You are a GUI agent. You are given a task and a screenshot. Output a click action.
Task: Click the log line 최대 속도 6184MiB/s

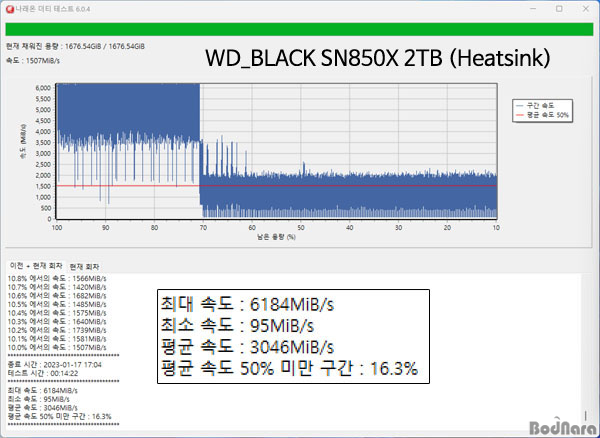[x=42, y=391]
